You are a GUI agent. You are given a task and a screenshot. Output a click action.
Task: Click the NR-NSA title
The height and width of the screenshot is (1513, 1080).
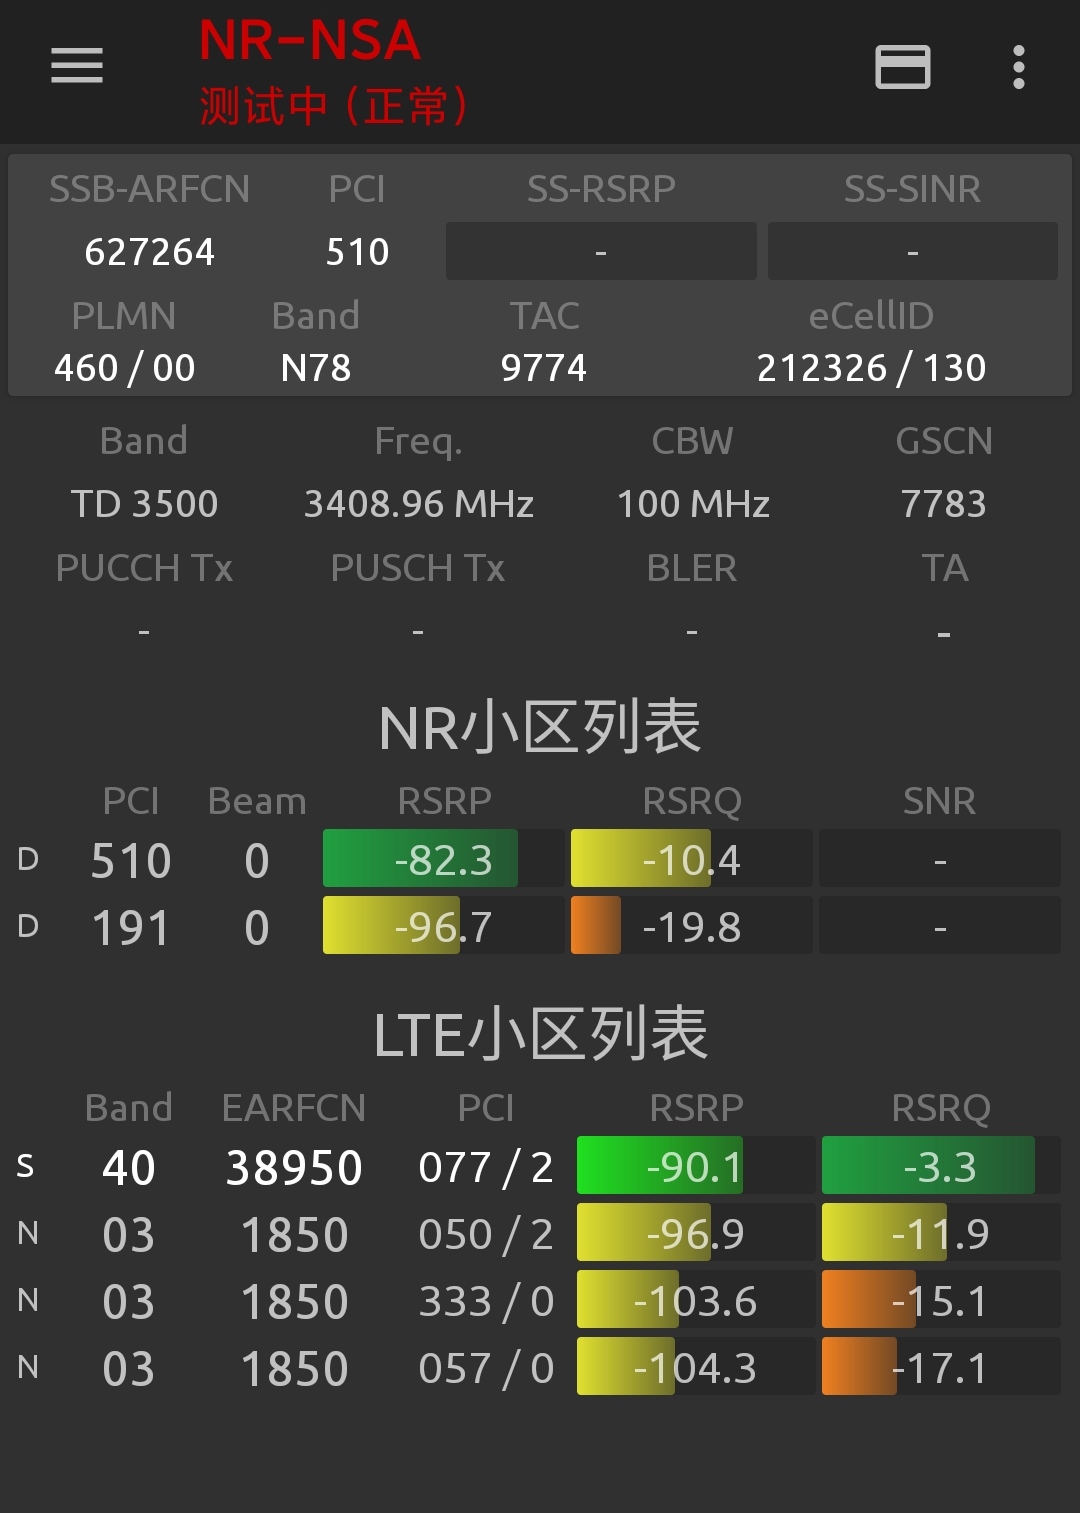[x=310, y=40]
